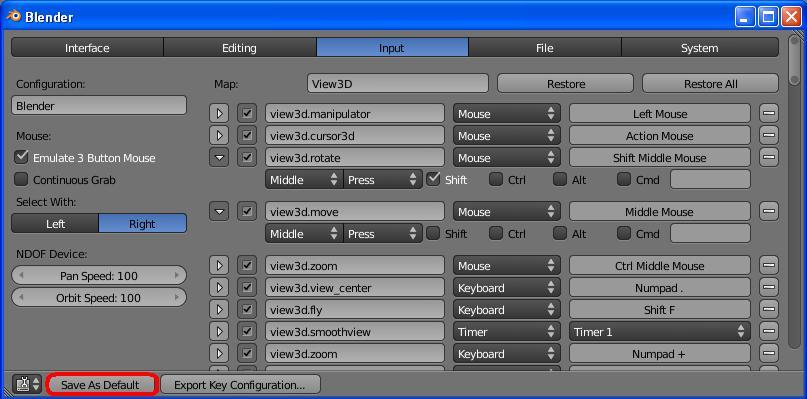
Task: Remove the view3d.cursor3d keymap entry
Action: pos(768,135)
